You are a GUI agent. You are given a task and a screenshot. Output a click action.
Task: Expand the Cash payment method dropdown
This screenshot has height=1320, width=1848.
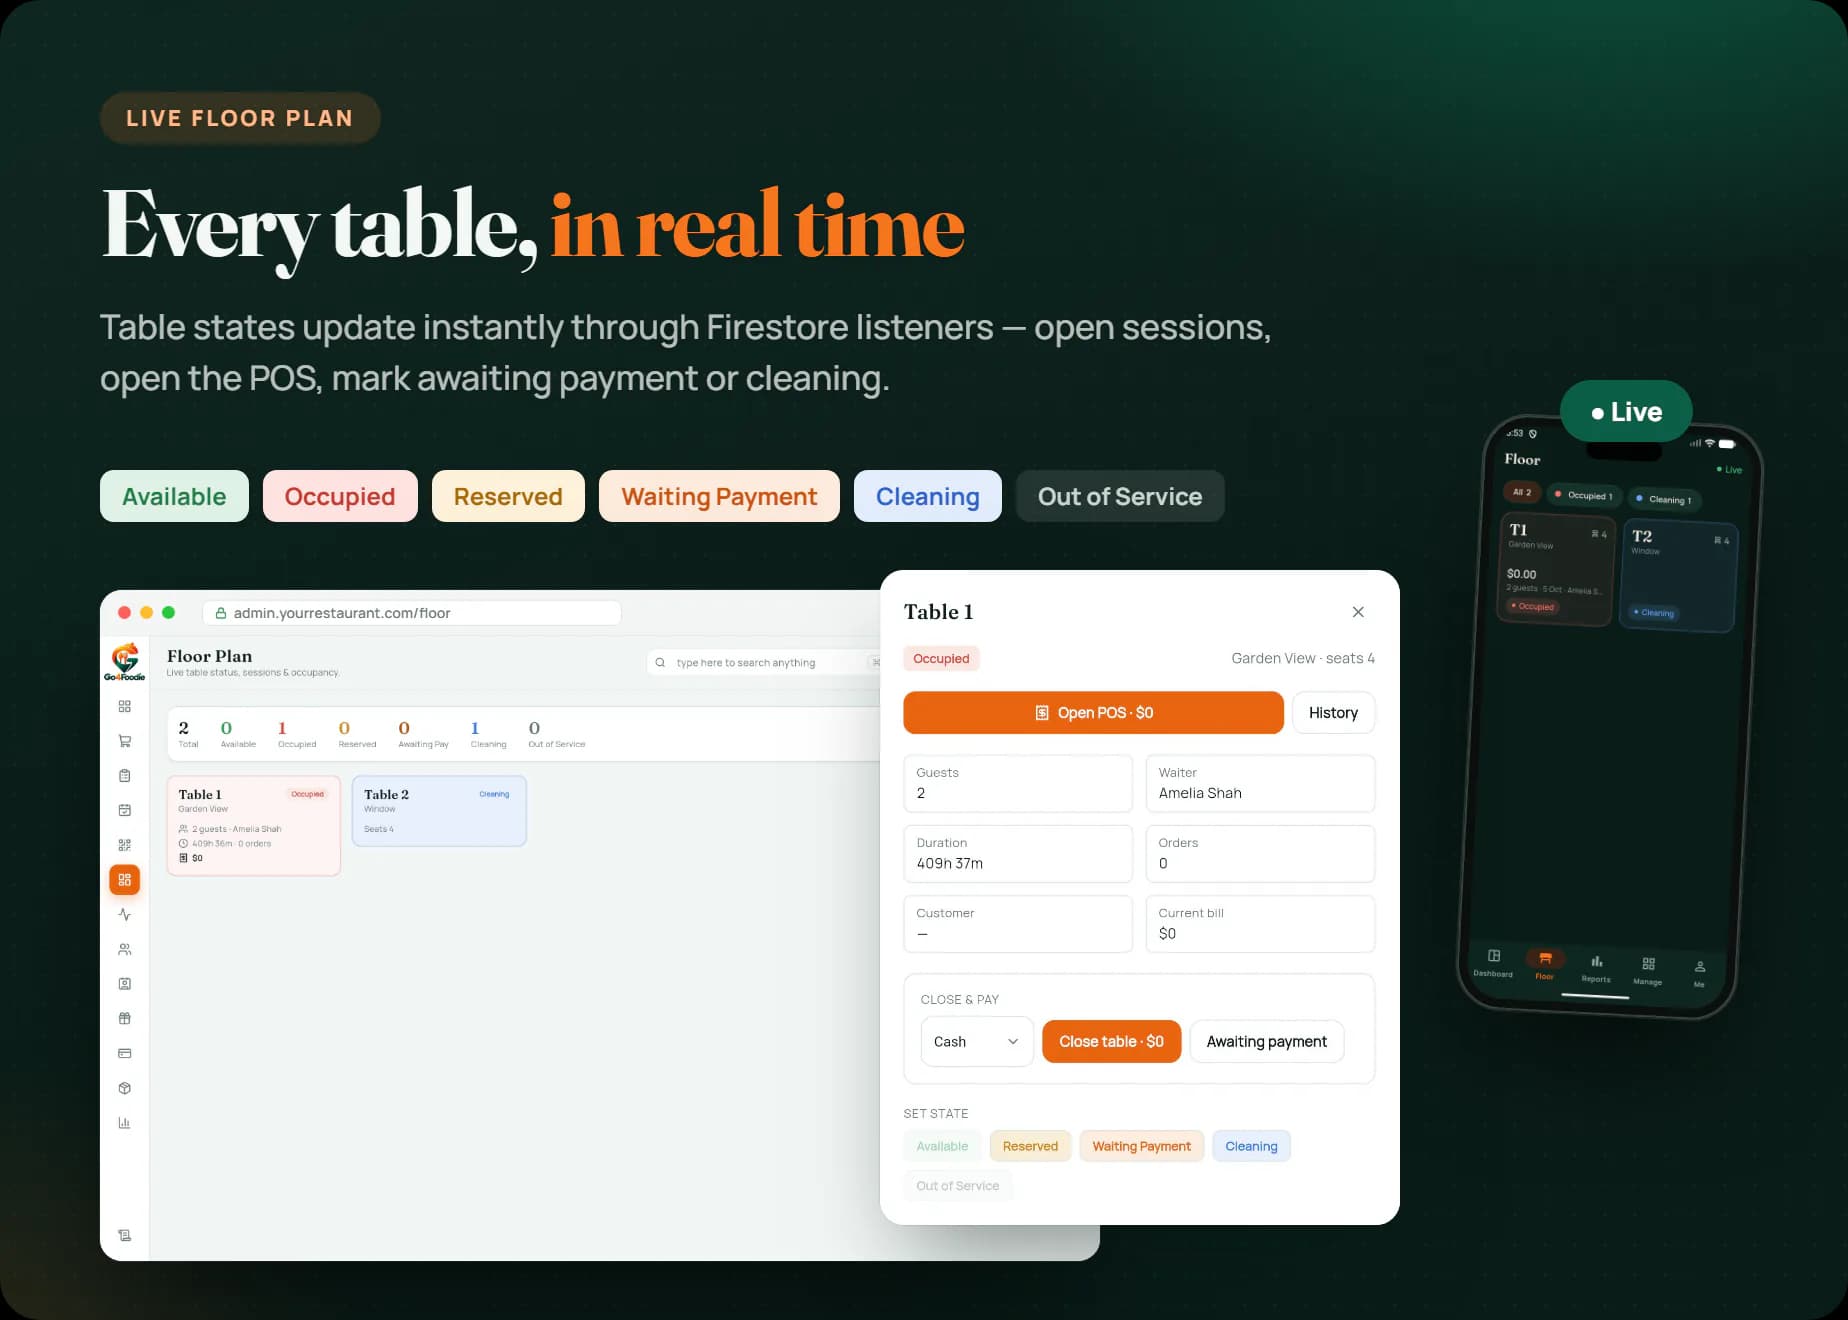[x=976, y=1041]
